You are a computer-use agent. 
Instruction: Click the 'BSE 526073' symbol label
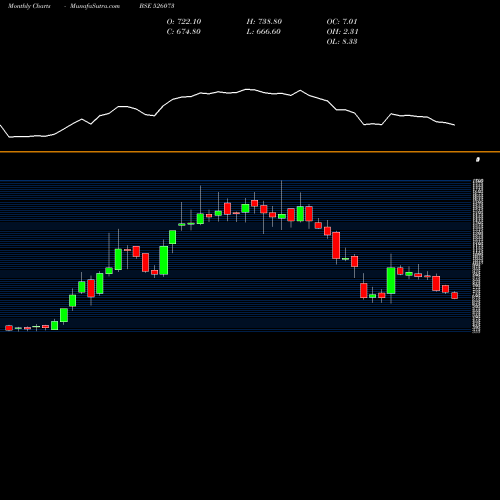157,6
